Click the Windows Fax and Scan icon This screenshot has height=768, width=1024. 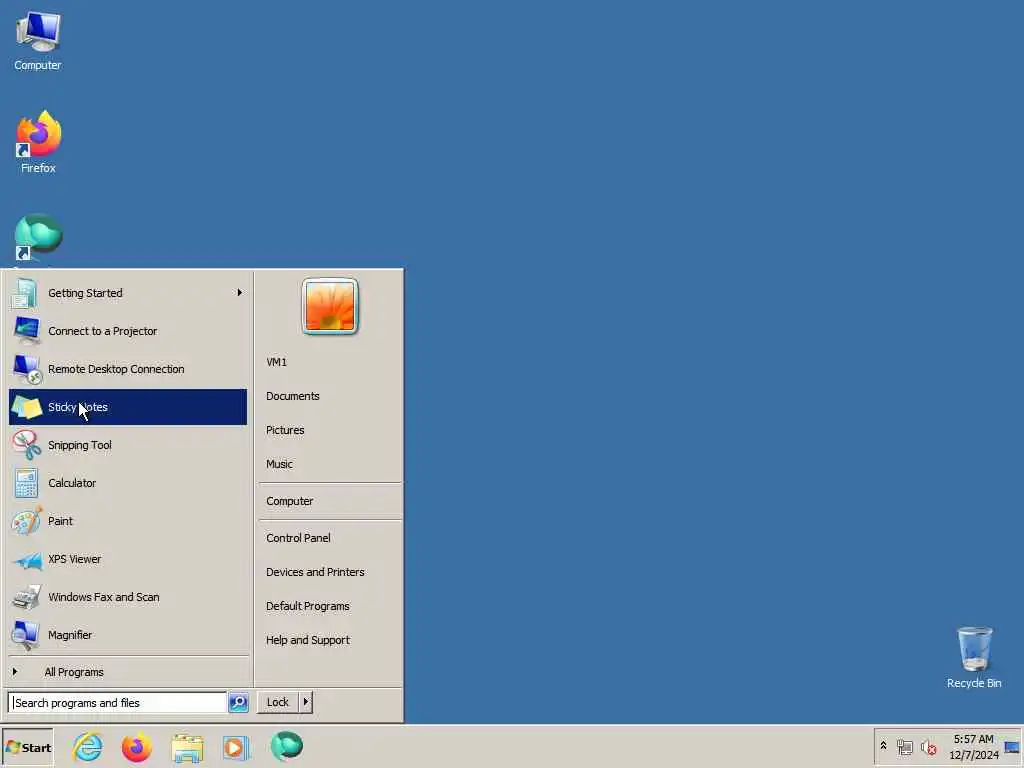click(27, 597)
